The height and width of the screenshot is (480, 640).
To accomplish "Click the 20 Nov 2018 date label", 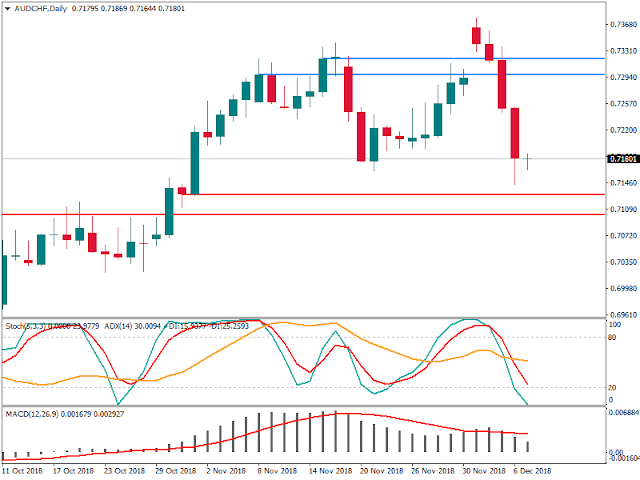I will (x=382, y=471).
